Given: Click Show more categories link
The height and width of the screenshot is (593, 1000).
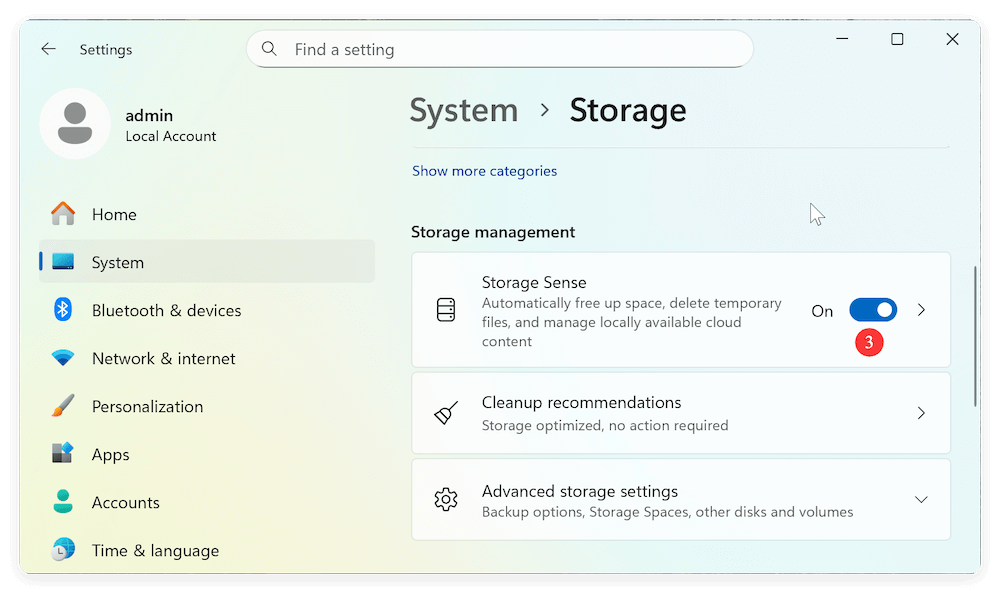Looking at the screenshot, I should (484, 171).
